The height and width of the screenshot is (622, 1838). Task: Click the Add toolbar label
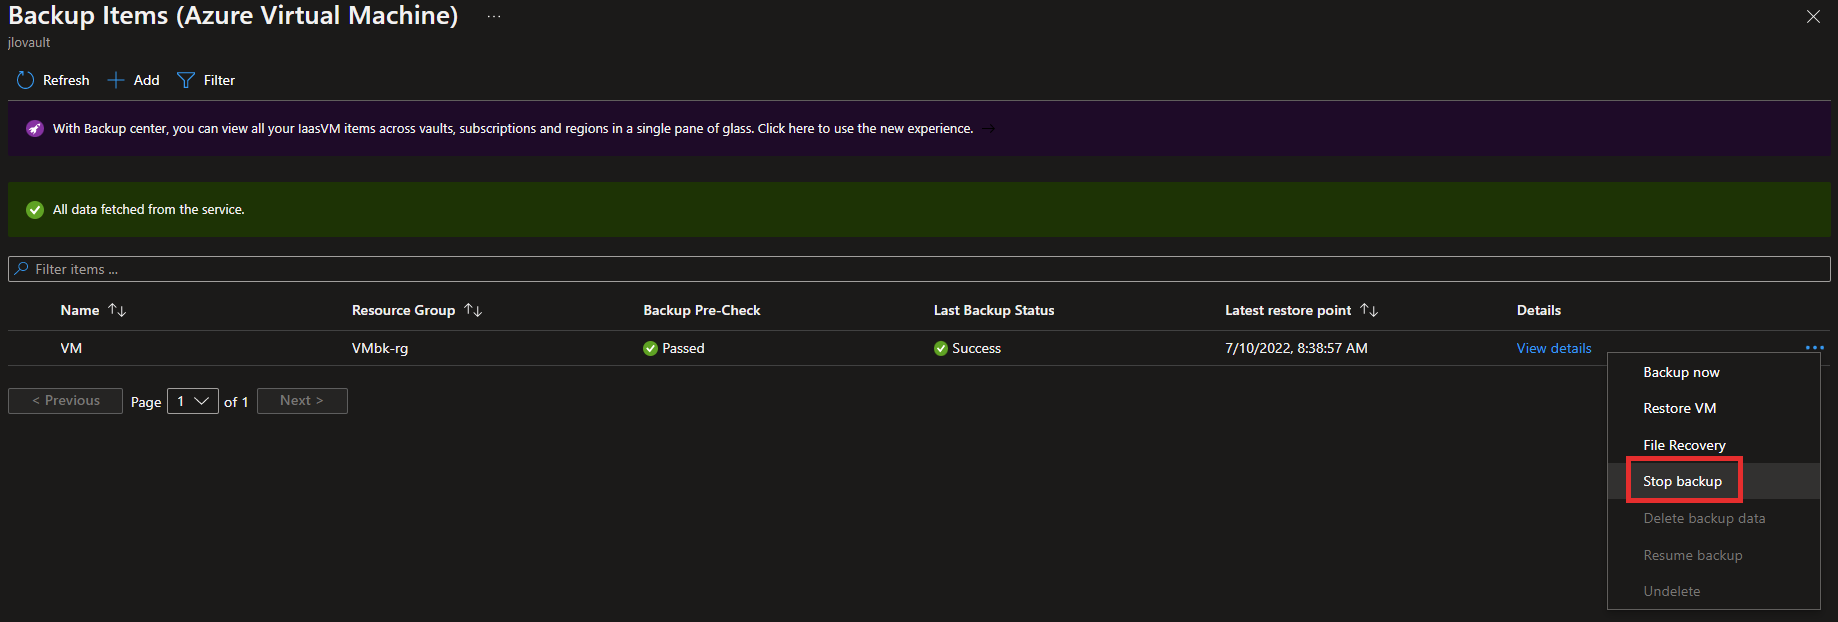[146, 80]
